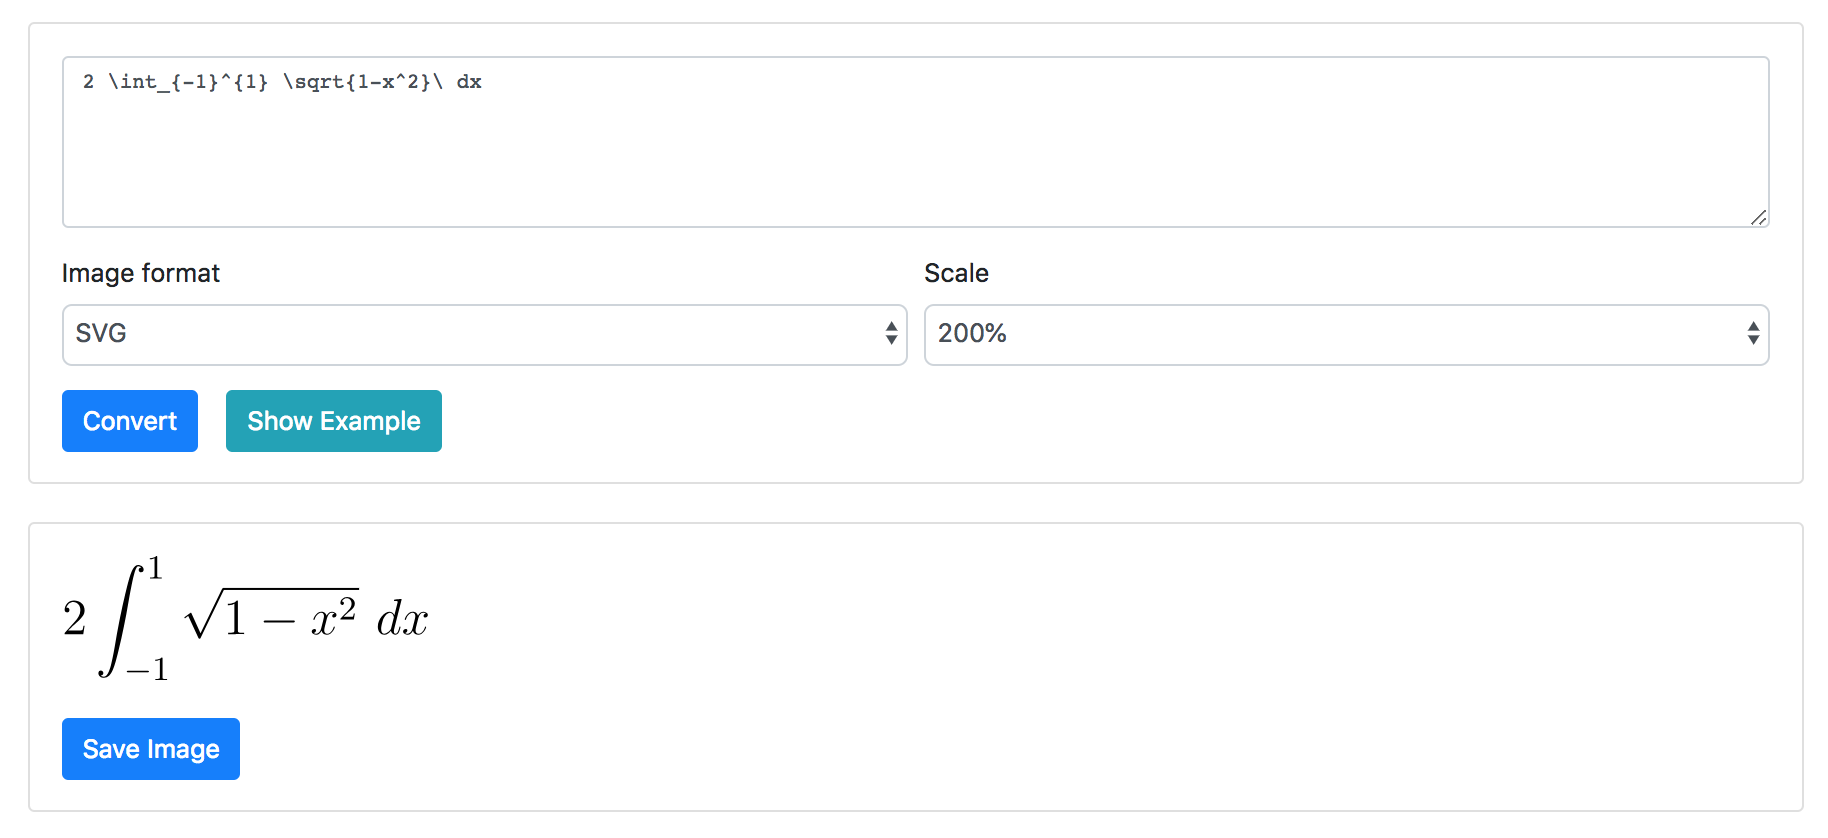This screenshot has width=1828, height=838.
Task: Click the integral sign in rendered output
Action: pyautogui.click(x=120, y=620)
